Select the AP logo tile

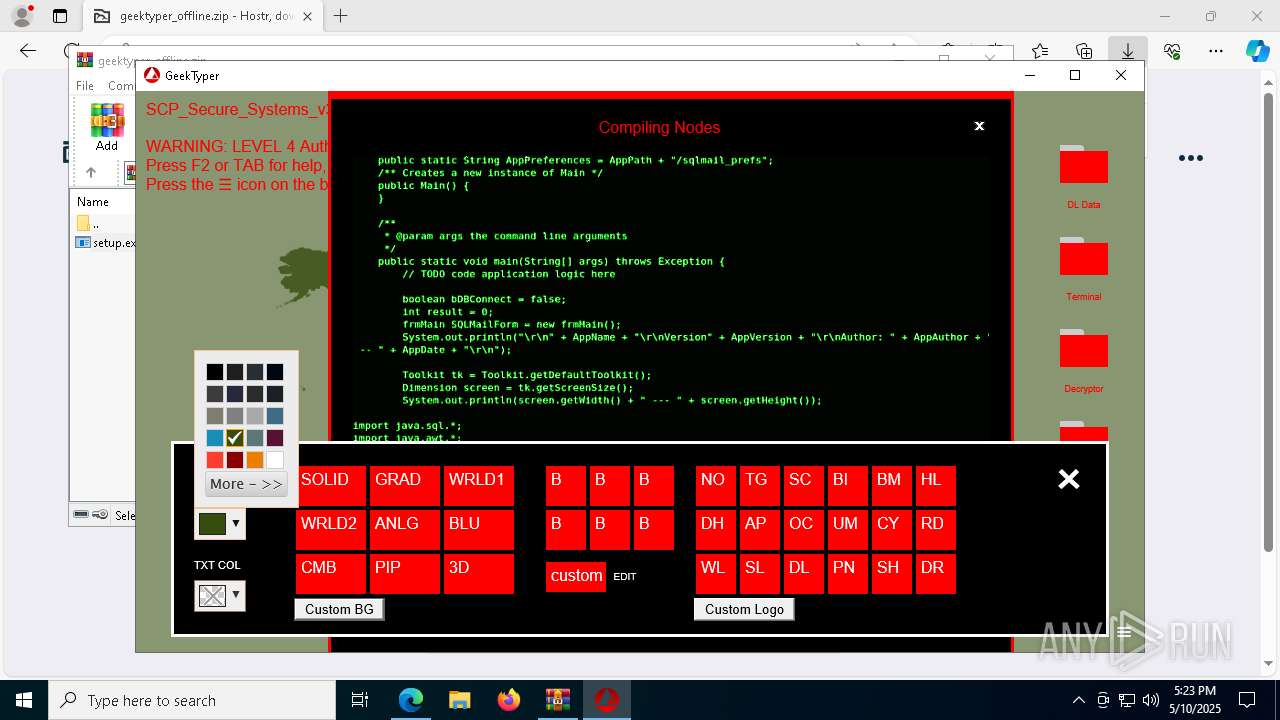coord(760,529)
